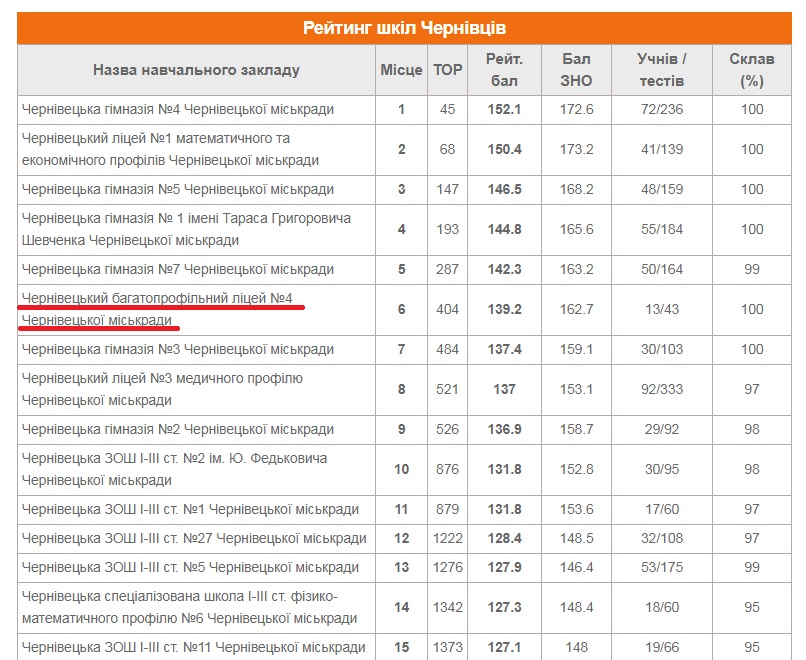The height and width of the screenshot is (660, 806).
Task: Click students/tests value '92/333'
Action: click(x=662, y=390)
